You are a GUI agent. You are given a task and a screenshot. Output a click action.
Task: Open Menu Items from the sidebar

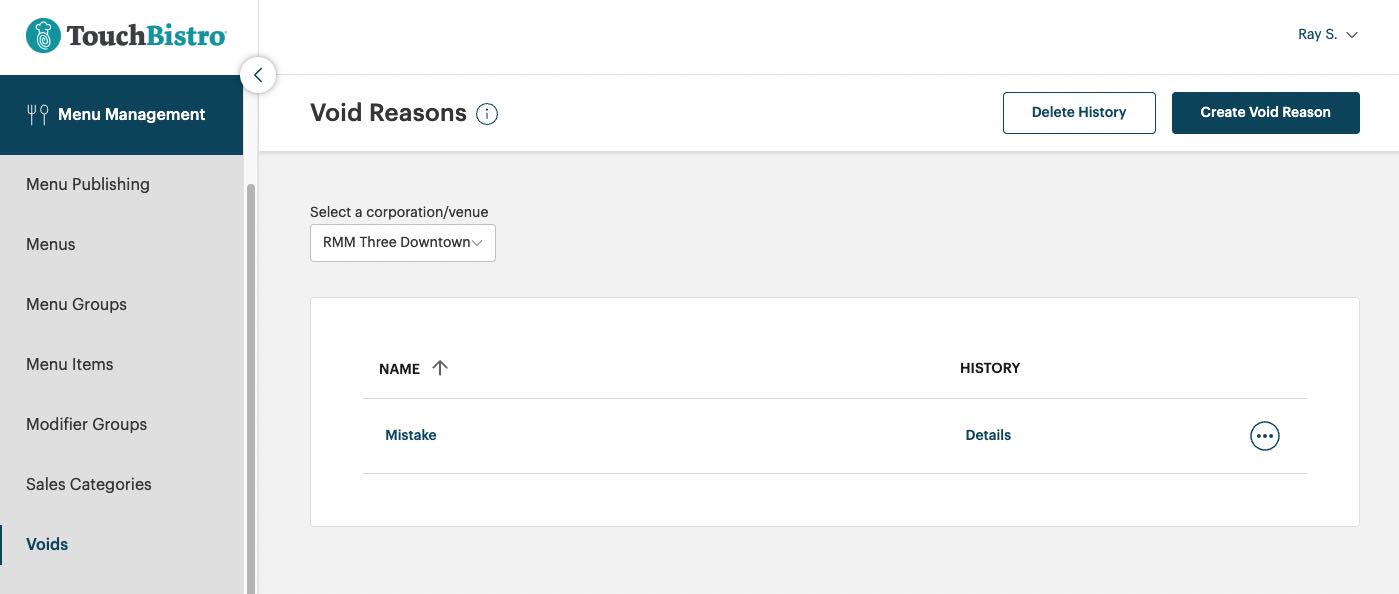click(69, 364)
